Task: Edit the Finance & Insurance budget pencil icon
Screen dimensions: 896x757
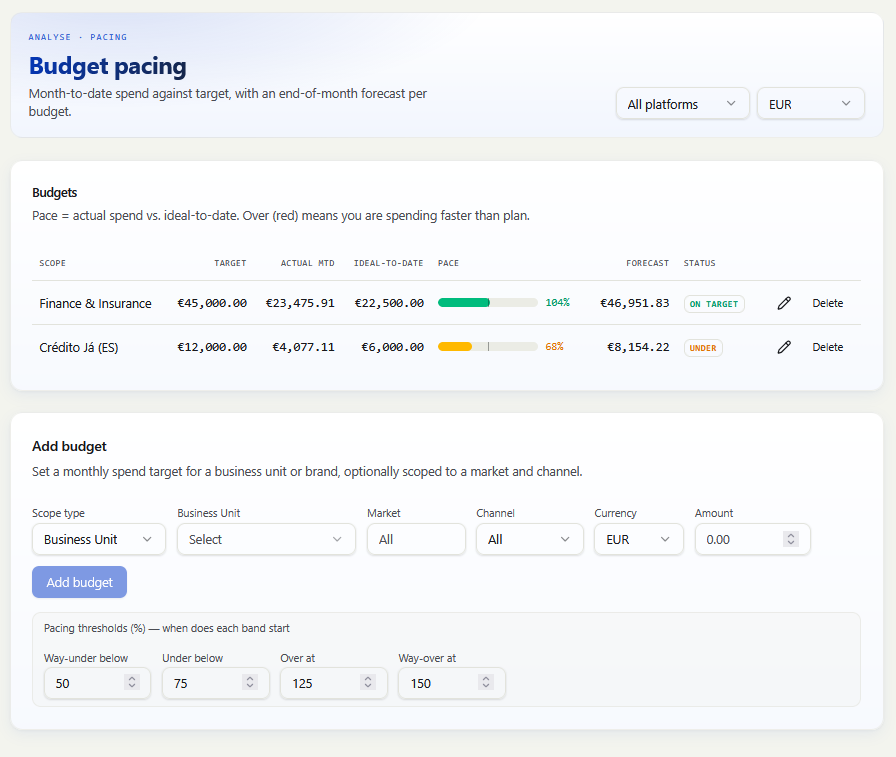Action: 784,303
